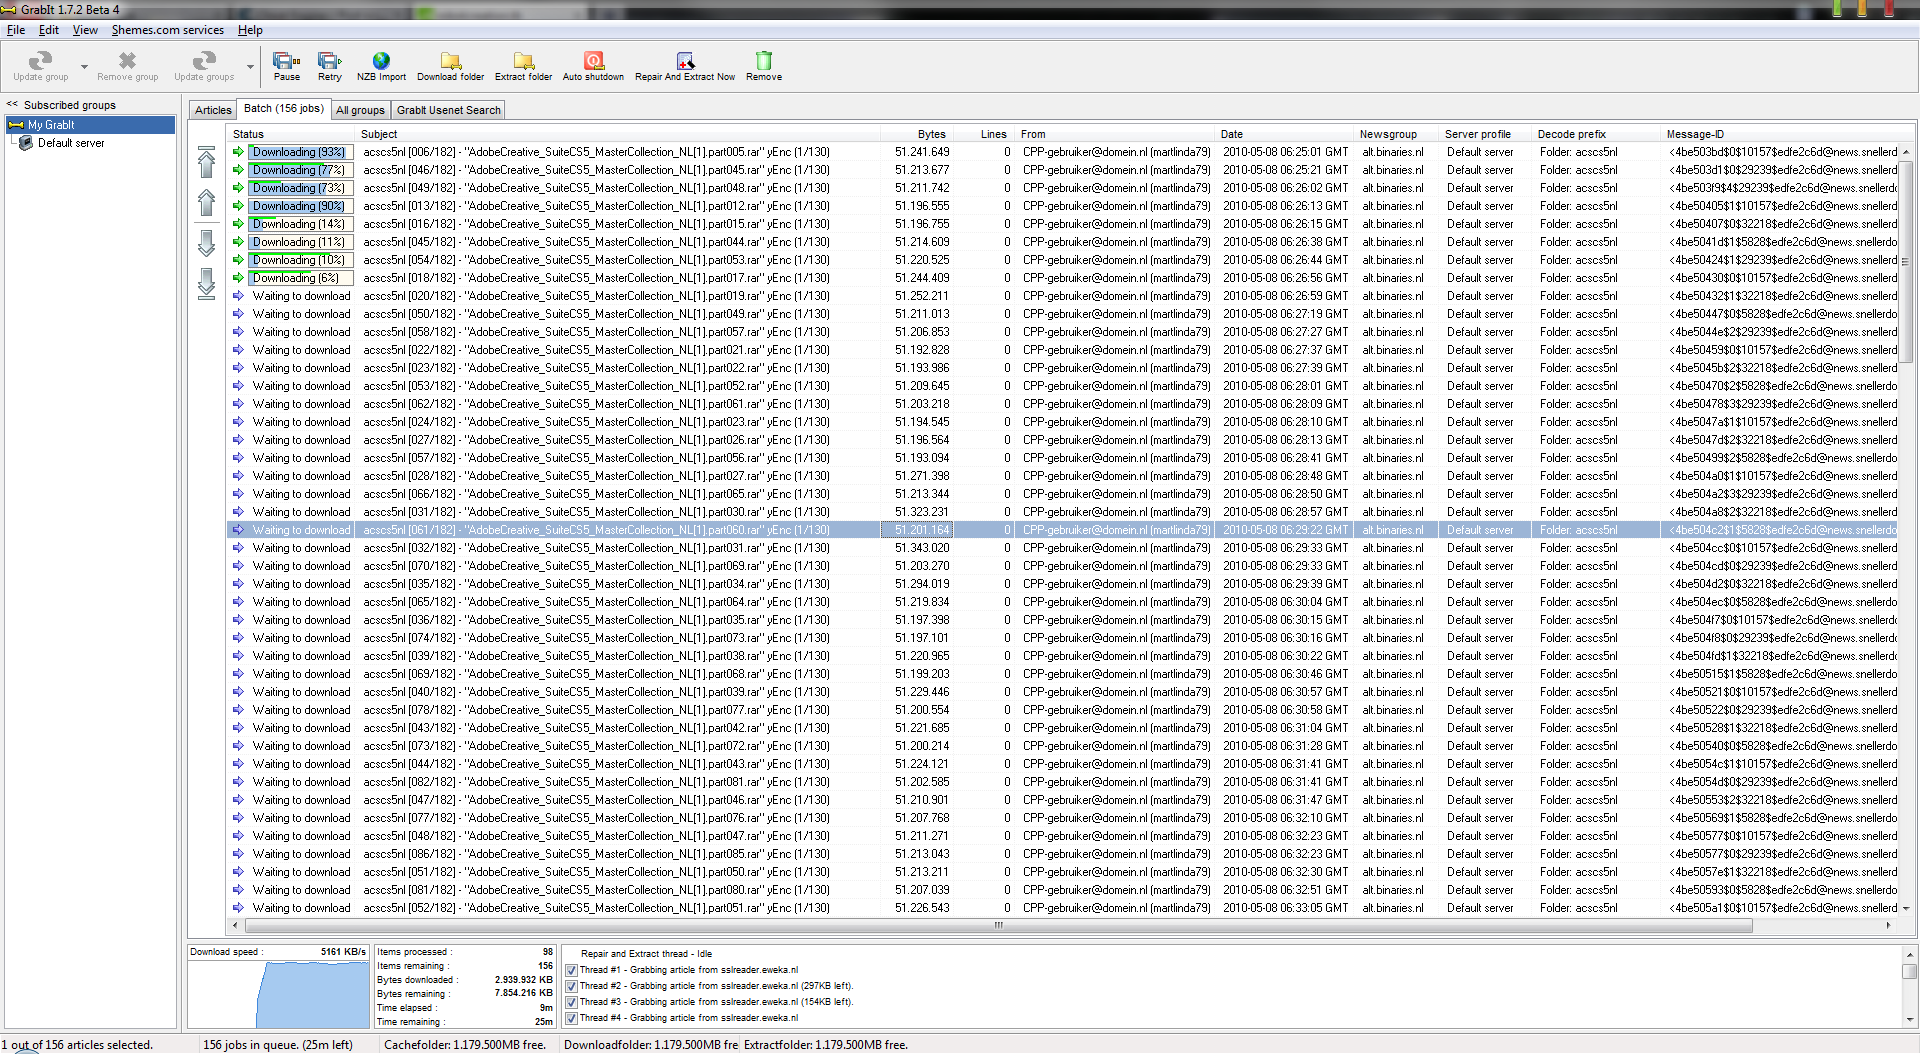Click the "156 jobs in queue" status text

278,1045
